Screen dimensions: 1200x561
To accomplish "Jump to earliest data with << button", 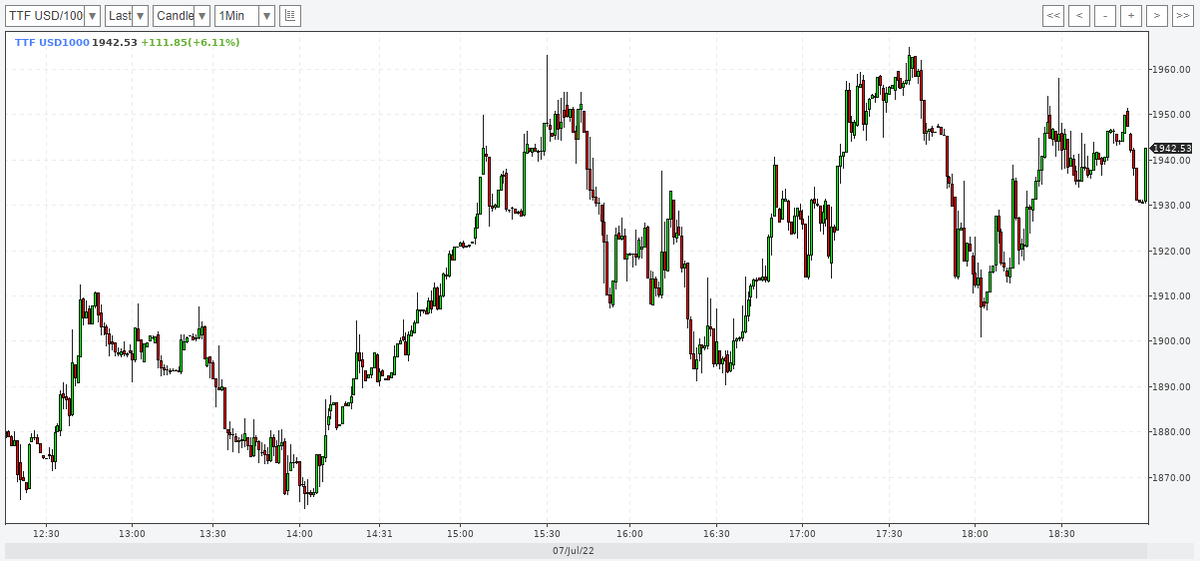I will [x=1053, y=16].
